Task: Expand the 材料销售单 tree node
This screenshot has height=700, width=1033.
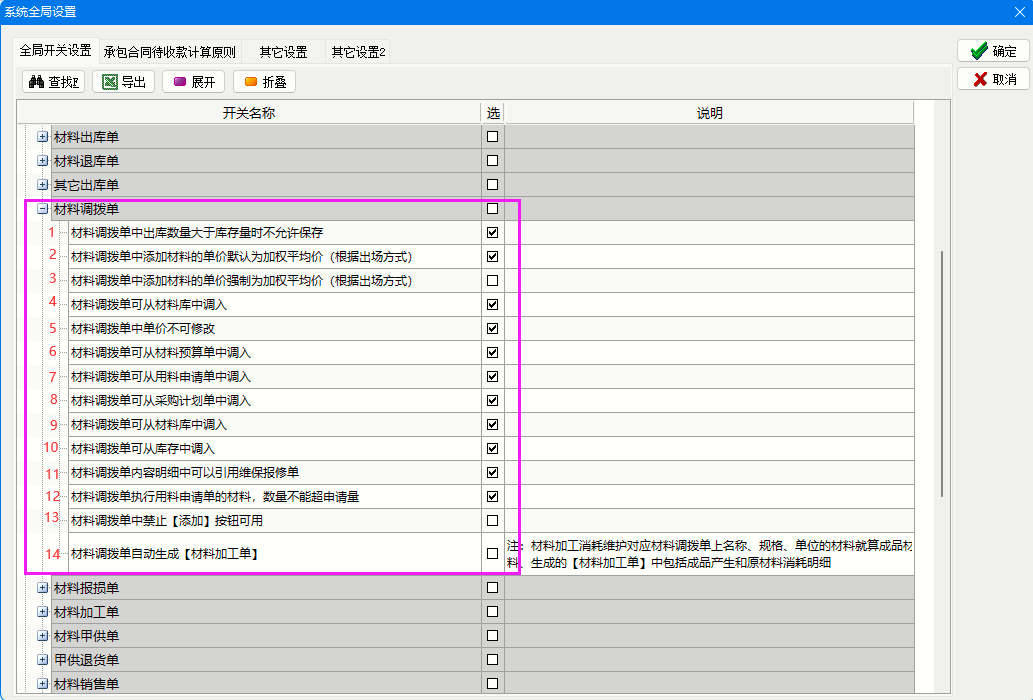Action: click(43, 684)
